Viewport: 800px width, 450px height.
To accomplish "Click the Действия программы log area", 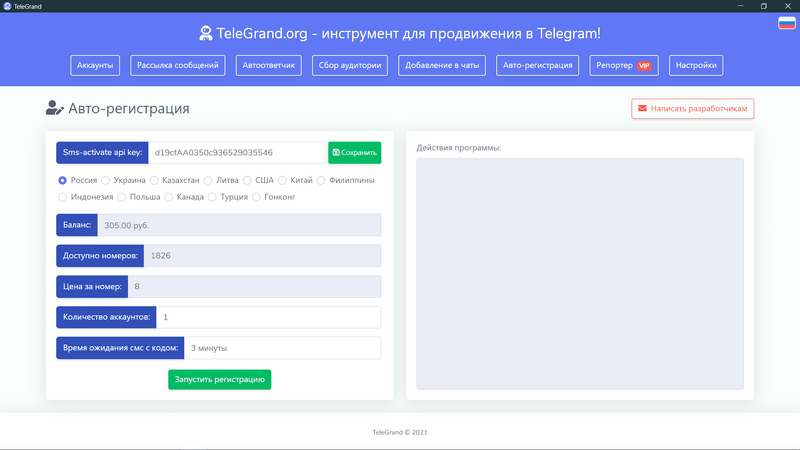I will tap(580, 274).
